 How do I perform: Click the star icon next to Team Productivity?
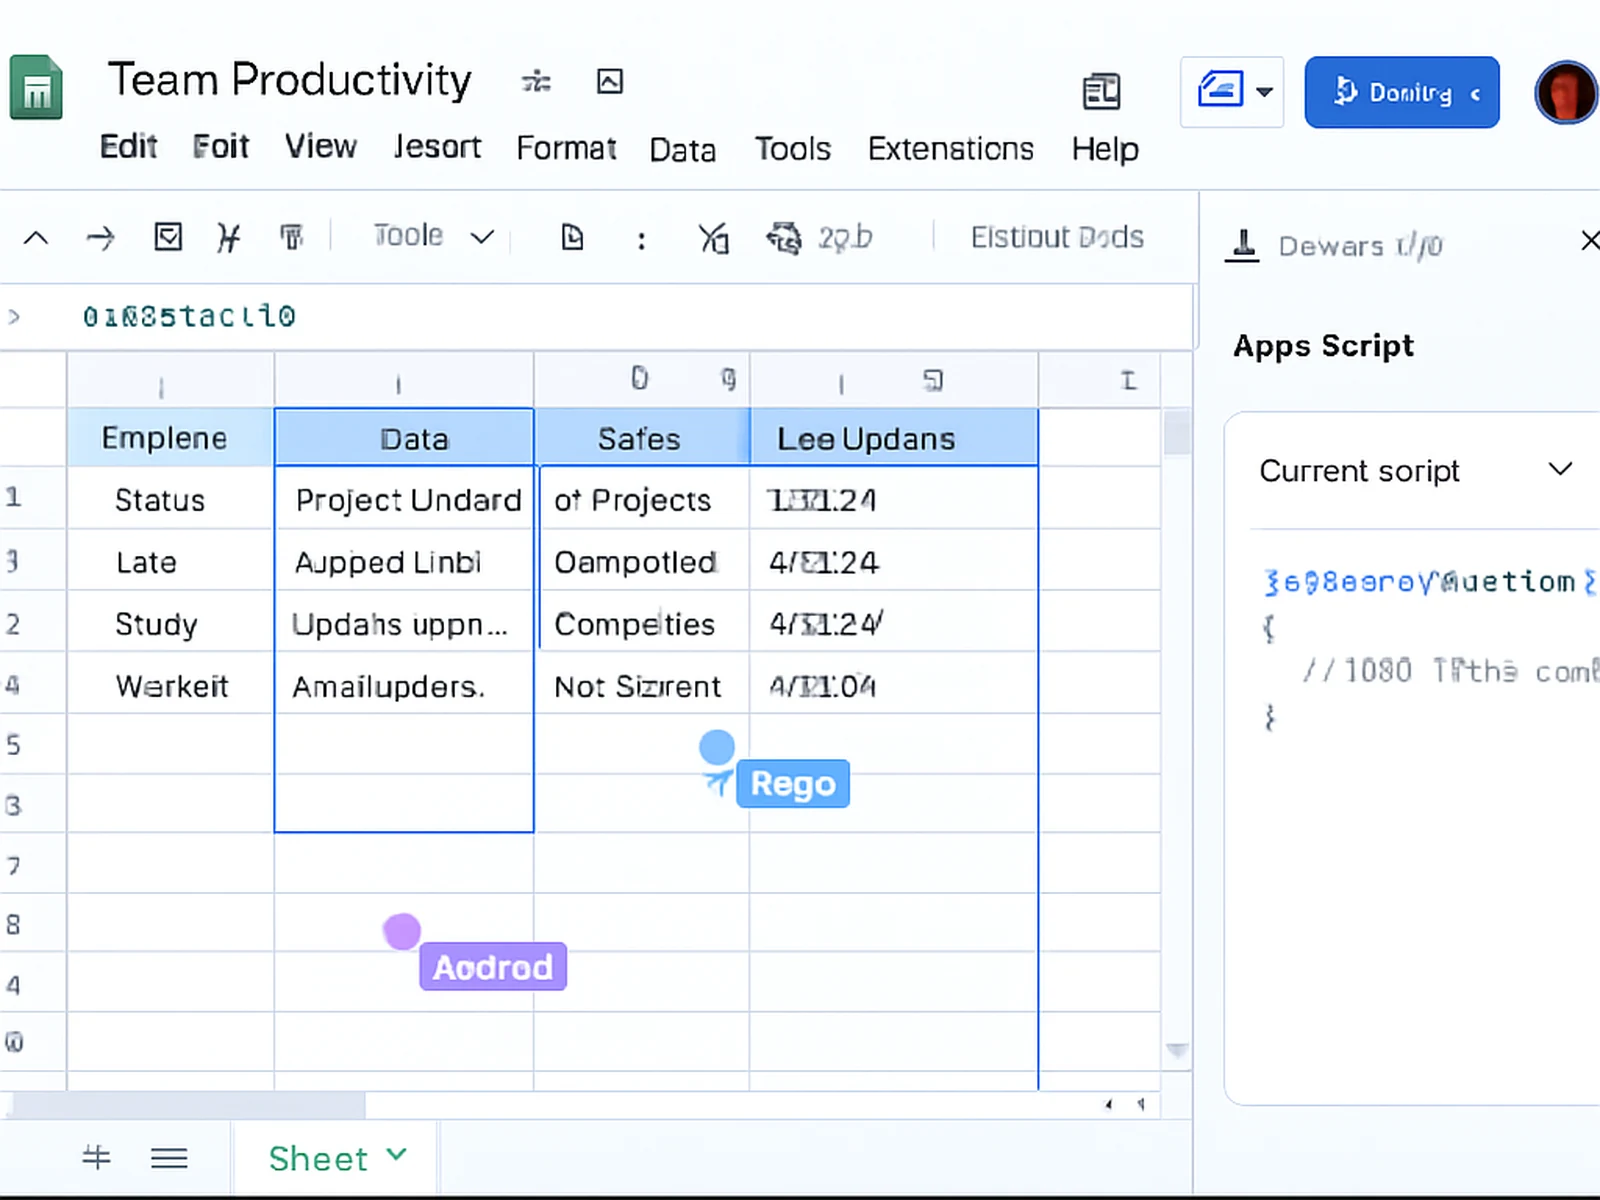tap(537, 81)
